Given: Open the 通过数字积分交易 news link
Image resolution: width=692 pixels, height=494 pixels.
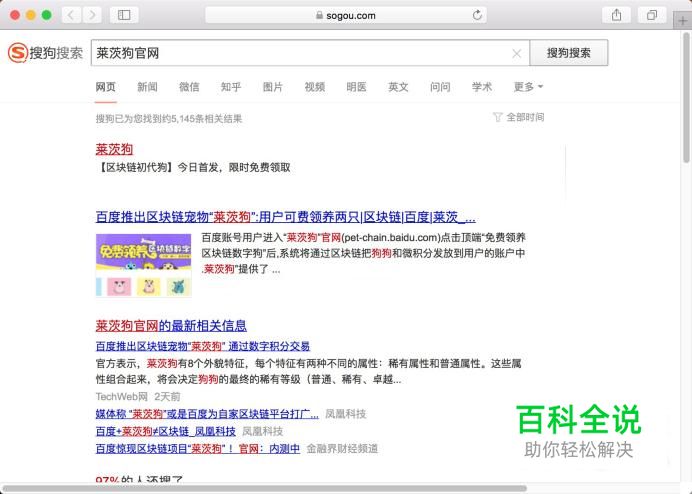Looking at the screenshot, I should [203, 347].
